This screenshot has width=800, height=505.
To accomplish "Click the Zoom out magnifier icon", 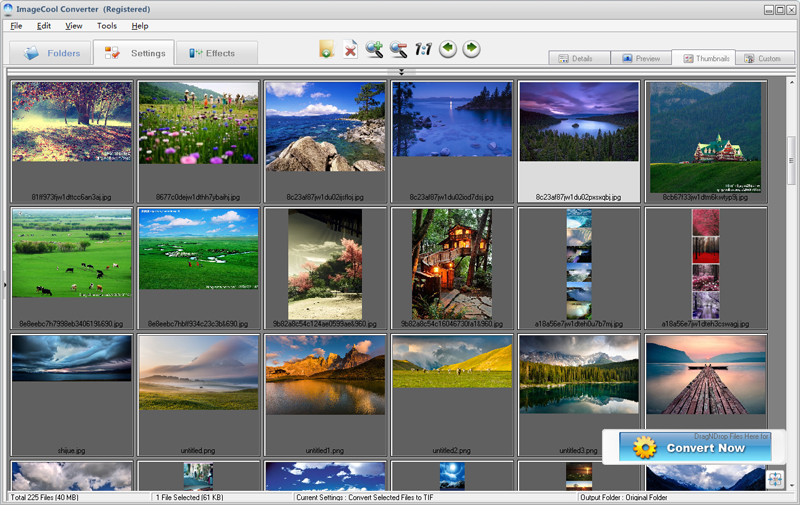I will tap(398, 49).
